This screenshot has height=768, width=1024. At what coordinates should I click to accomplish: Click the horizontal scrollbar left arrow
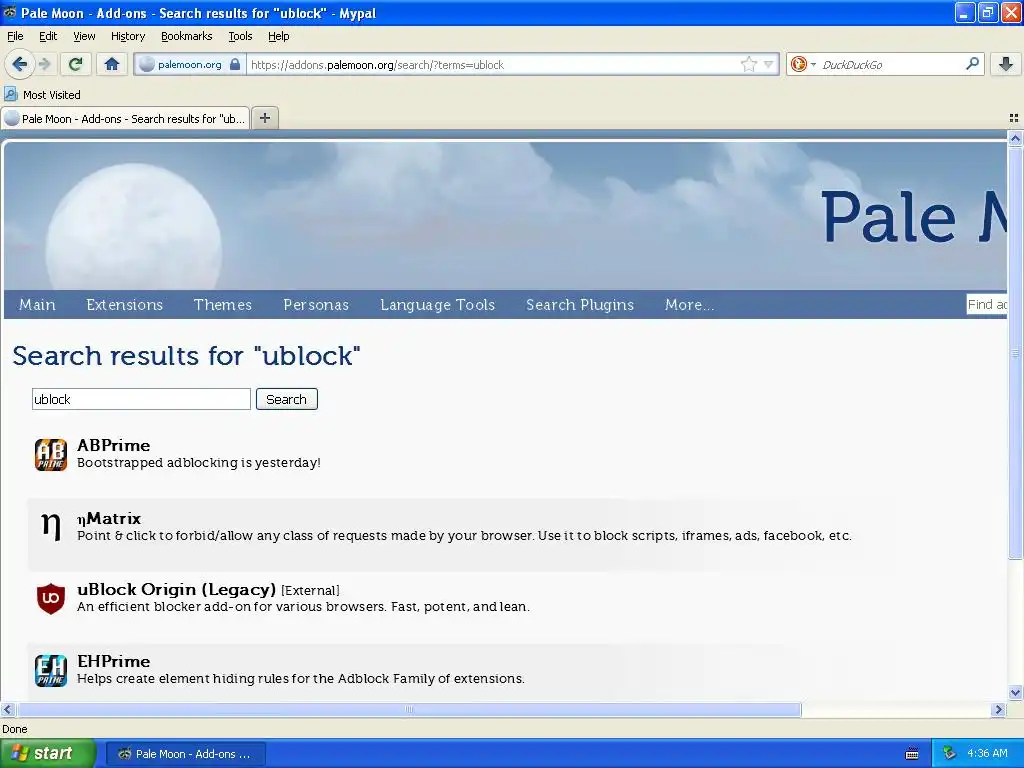pos(7,709)
